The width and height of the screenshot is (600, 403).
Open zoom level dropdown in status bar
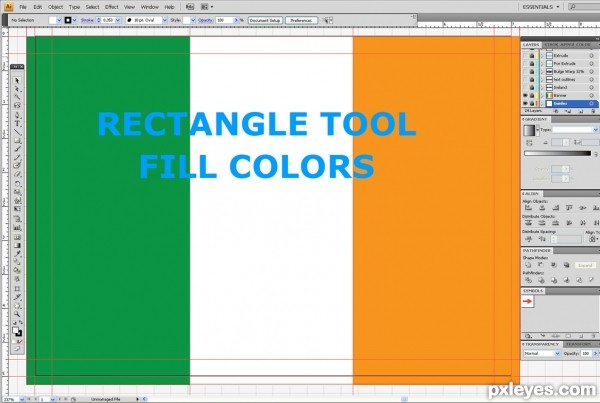(22, 399)
